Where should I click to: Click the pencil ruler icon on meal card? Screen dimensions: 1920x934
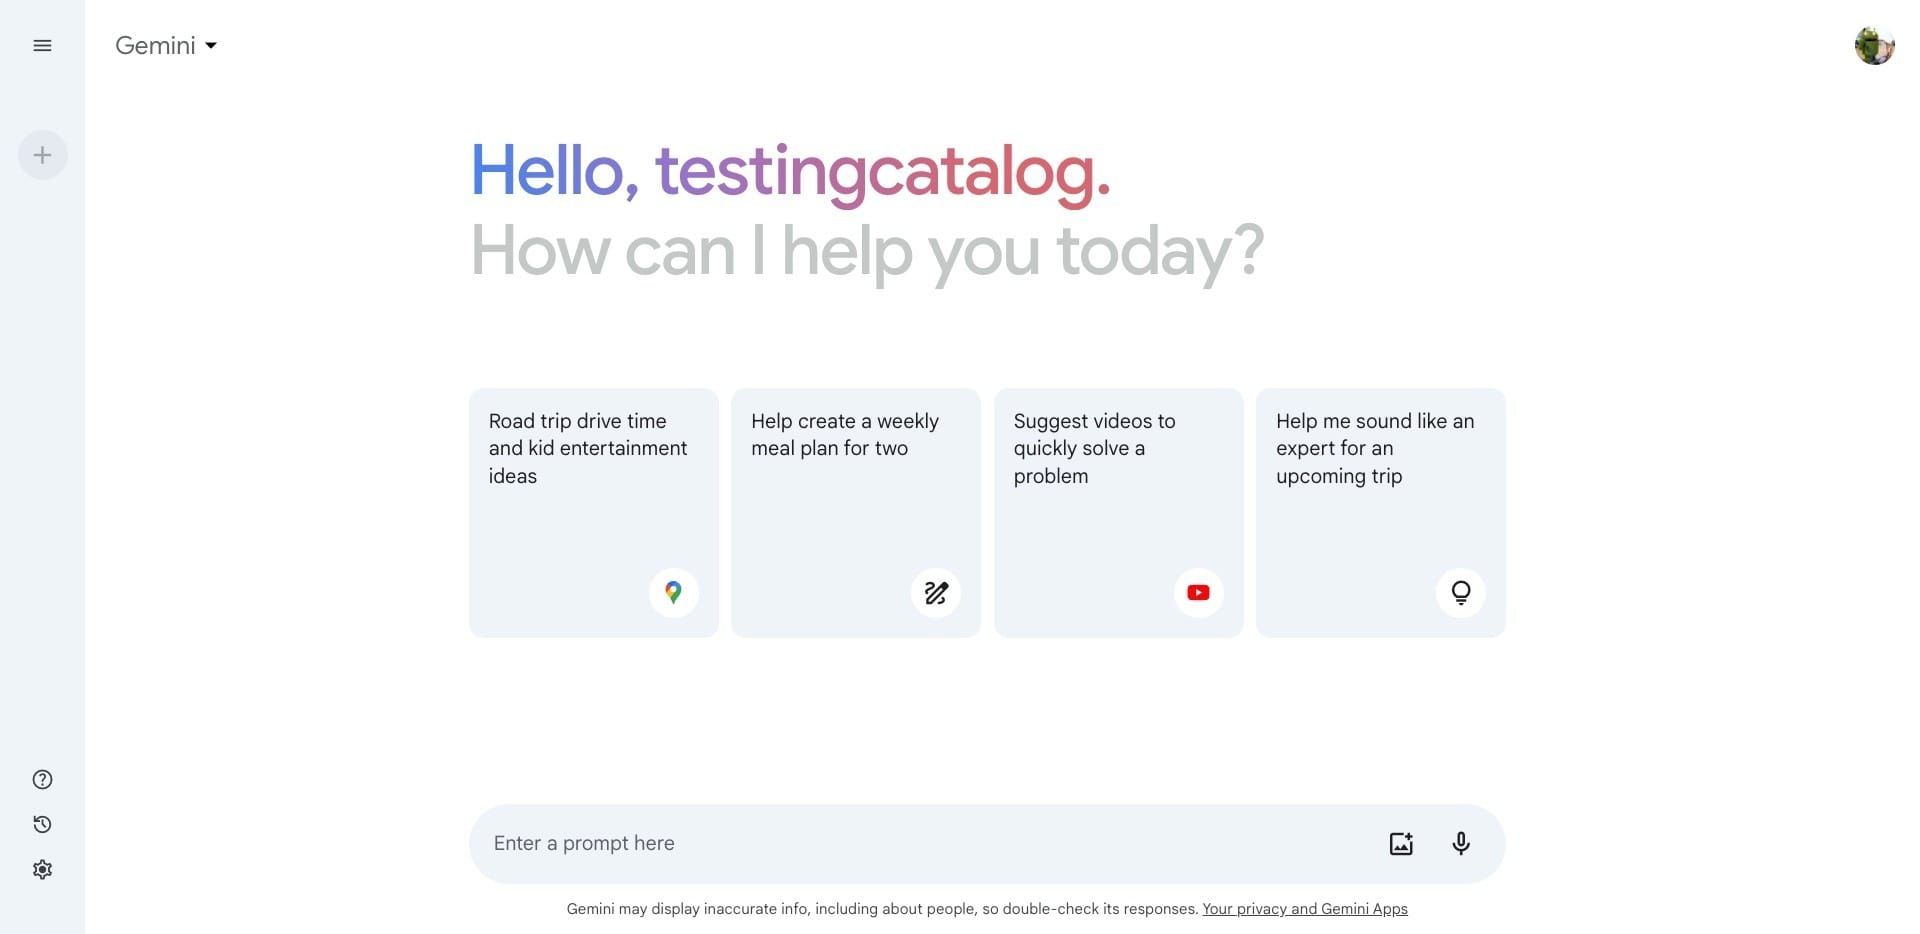tap(936, 593)
